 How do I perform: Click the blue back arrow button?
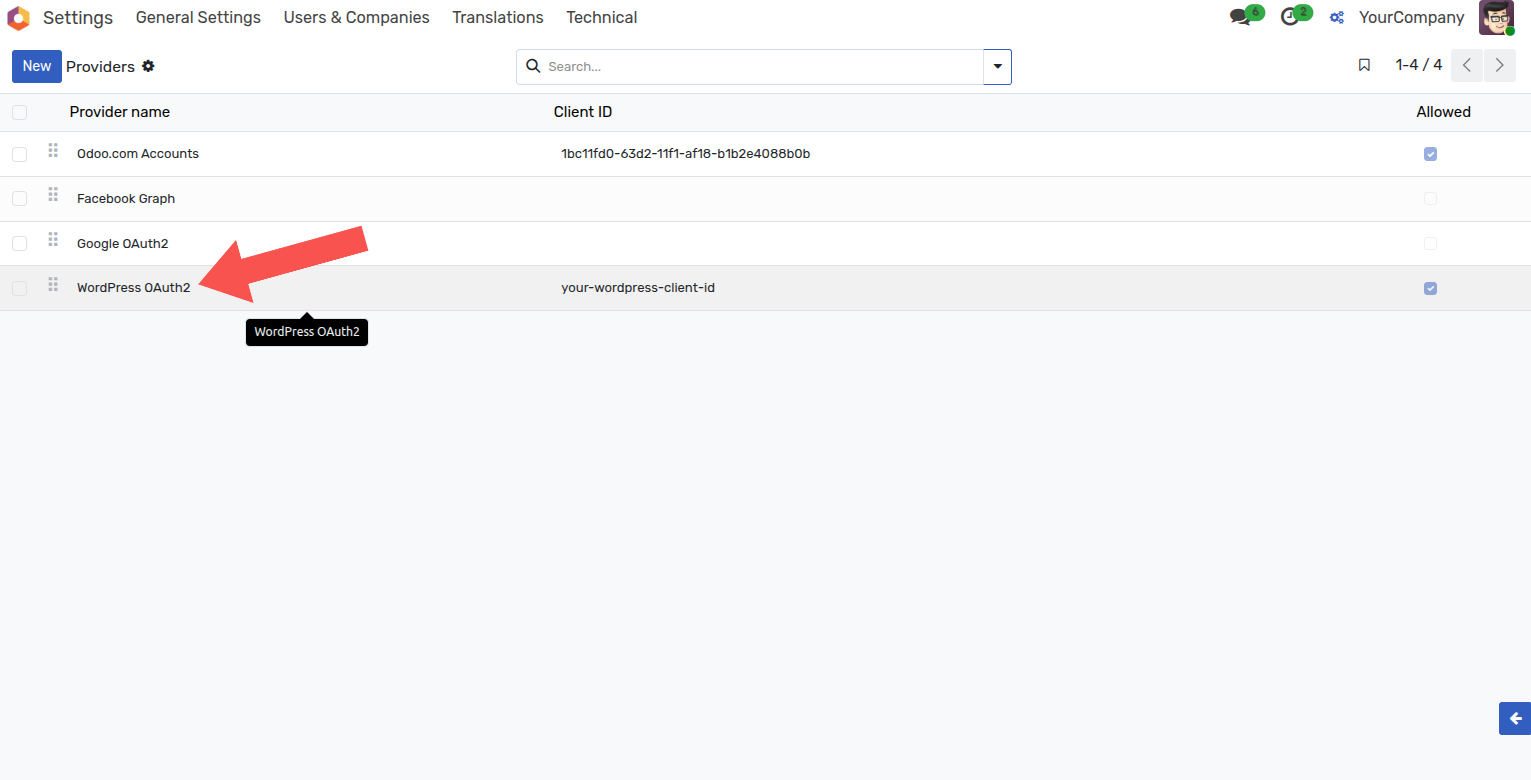tap(1515, 718)
